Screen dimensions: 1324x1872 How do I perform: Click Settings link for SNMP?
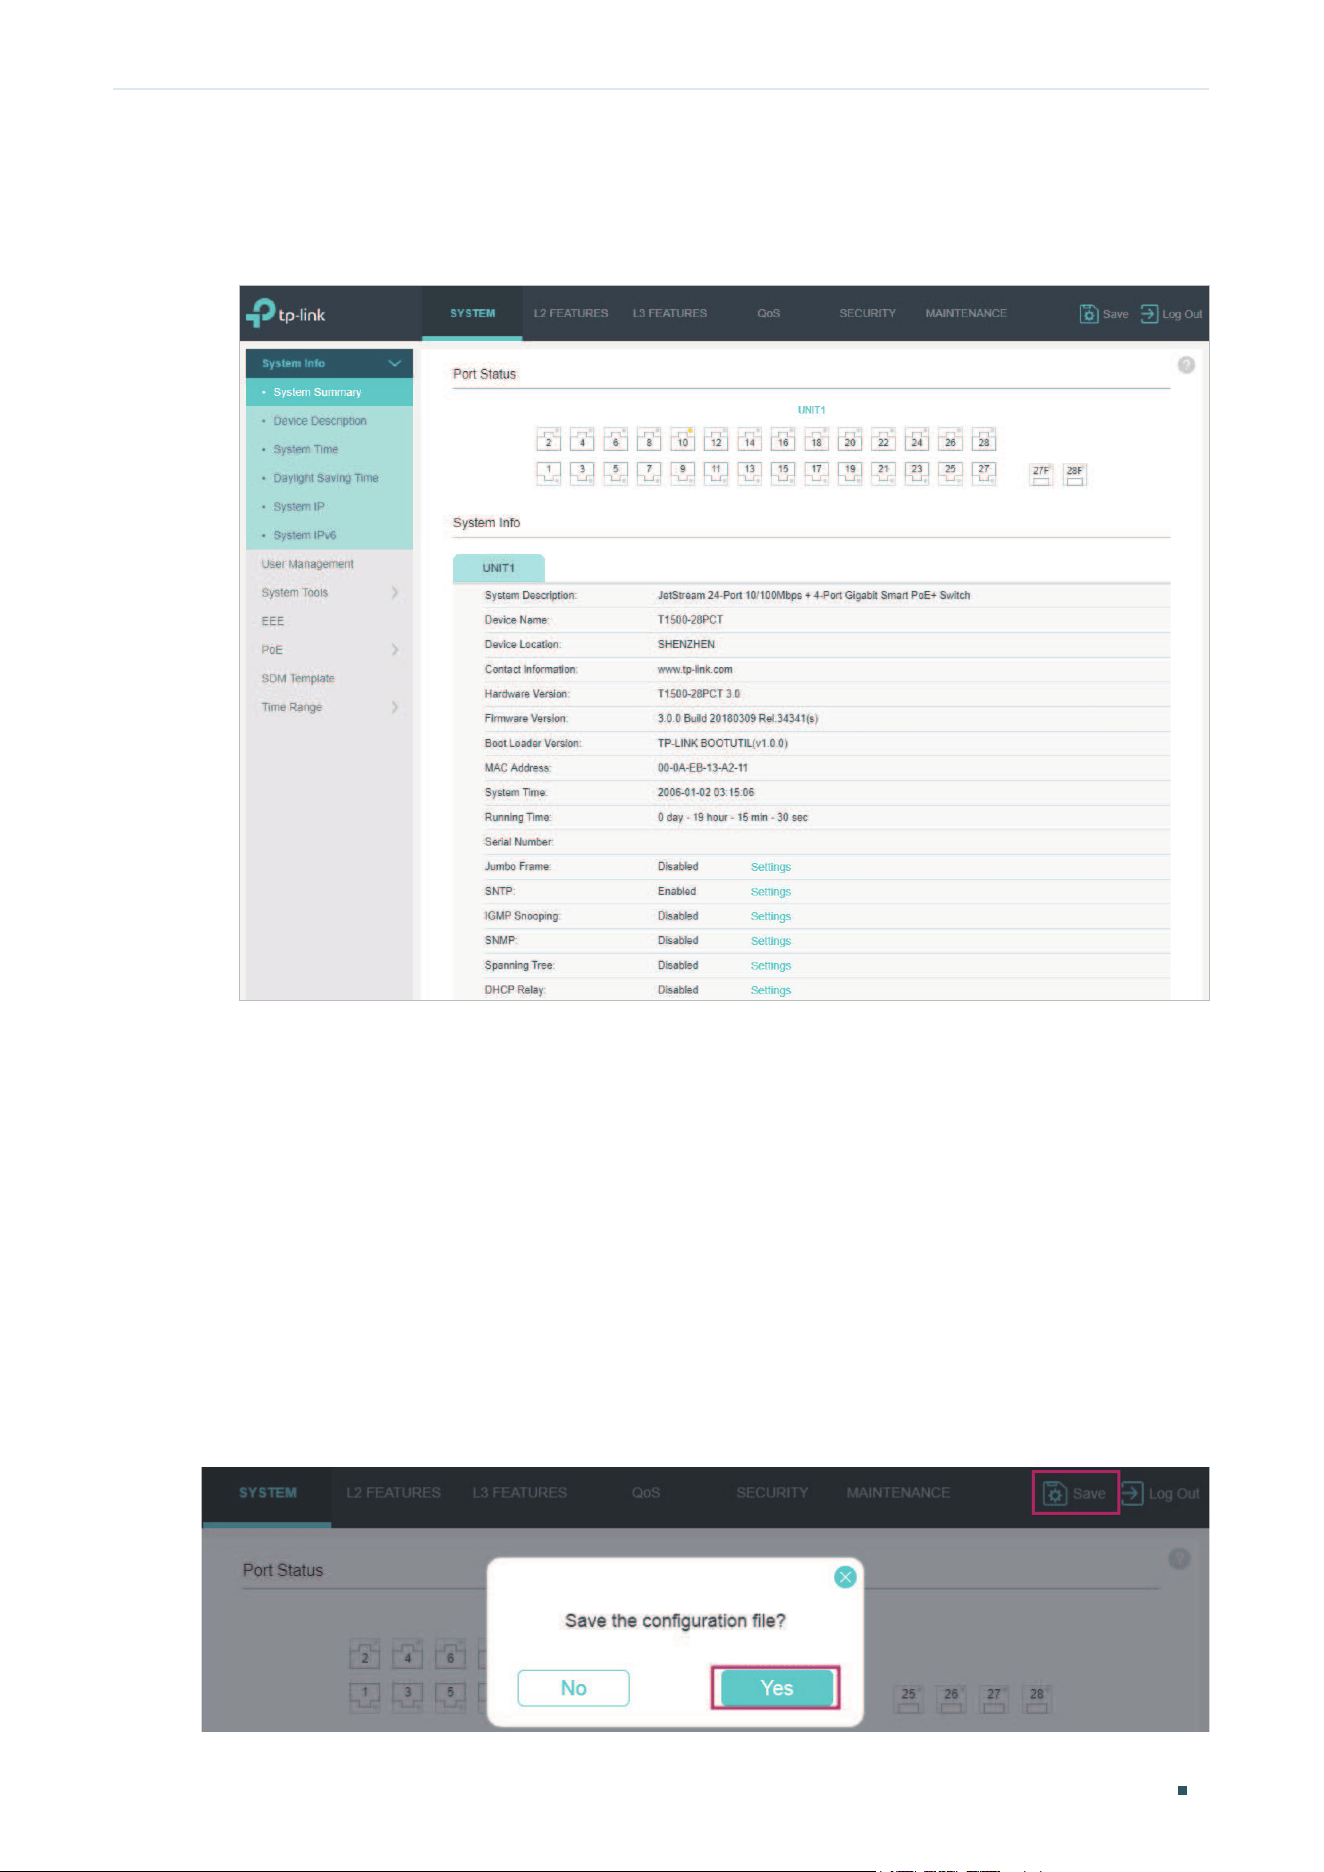(771, 941)
